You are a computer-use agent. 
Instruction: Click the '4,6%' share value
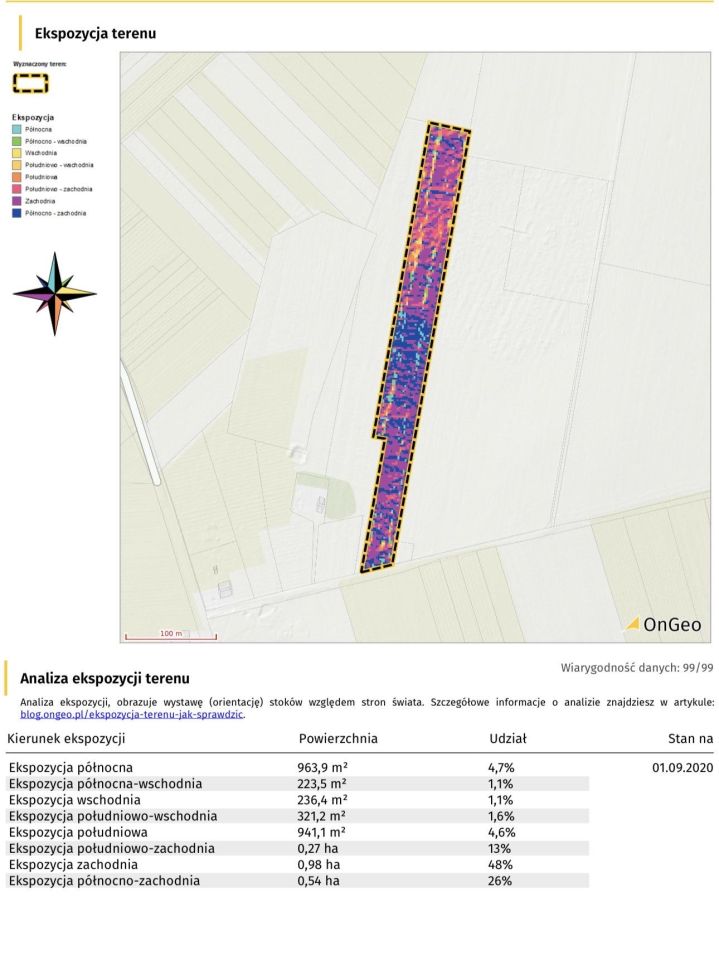[x=502, y=833]
